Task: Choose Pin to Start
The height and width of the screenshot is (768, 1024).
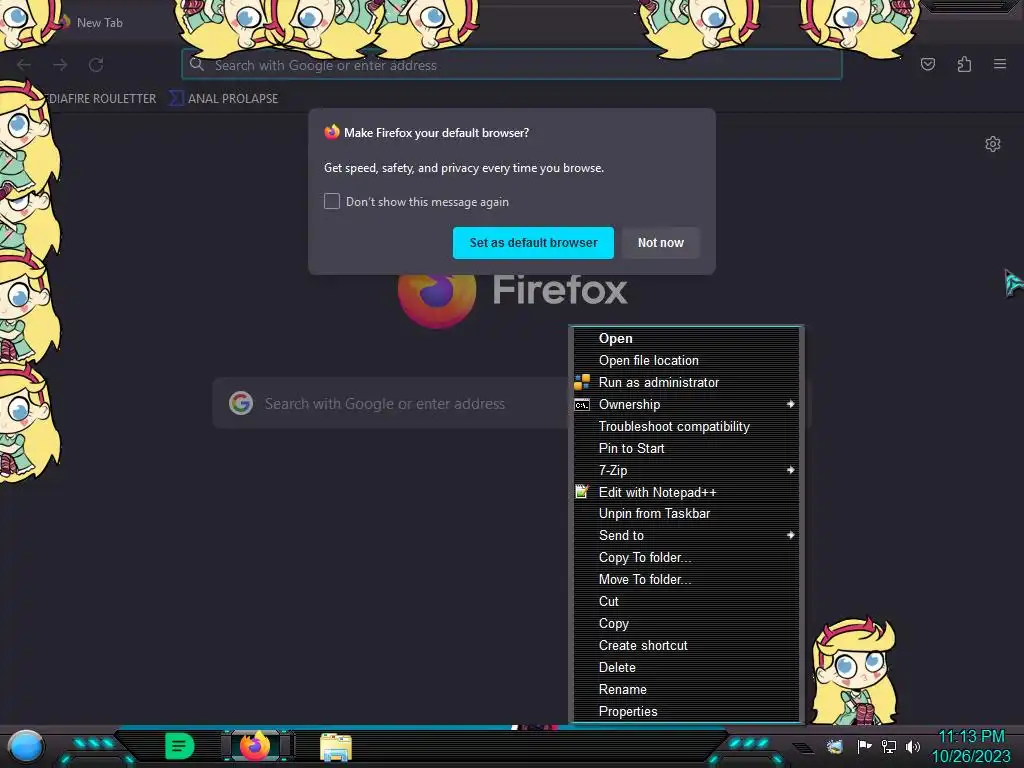Action: click(686, 448)
